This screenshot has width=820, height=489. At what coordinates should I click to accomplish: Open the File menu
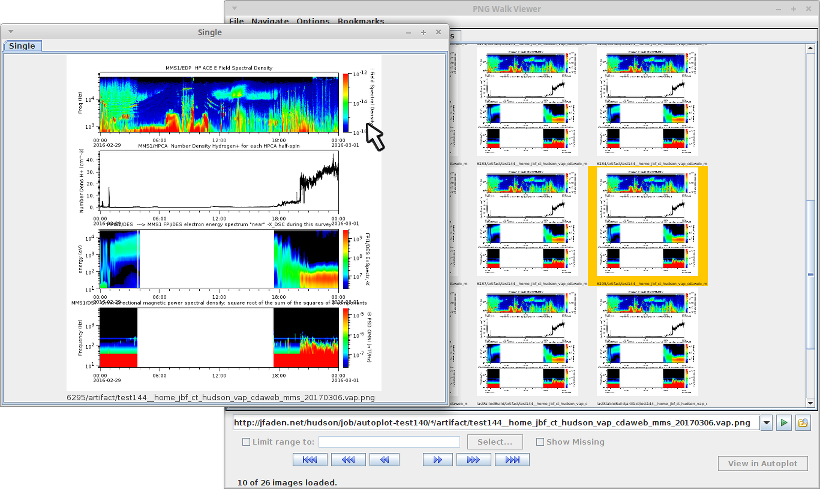pos(236,21)
